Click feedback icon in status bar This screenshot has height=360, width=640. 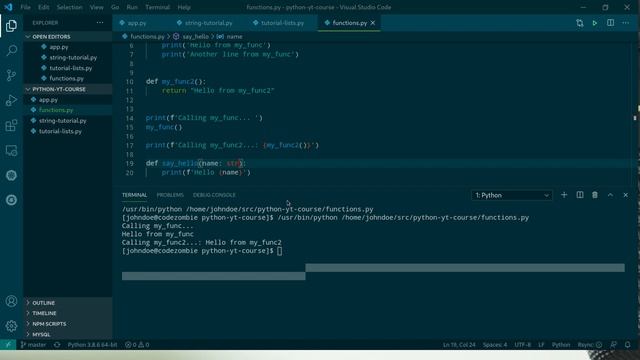click(613, 344)
